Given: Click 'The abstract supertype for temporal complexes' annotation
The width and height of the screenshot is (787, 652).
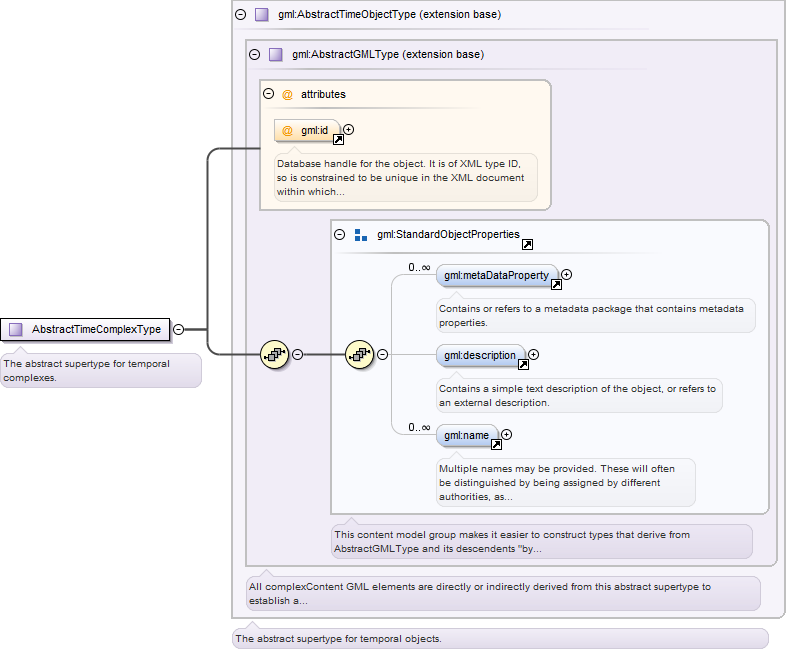Looking at the screenshot, I should pos(101,370).
